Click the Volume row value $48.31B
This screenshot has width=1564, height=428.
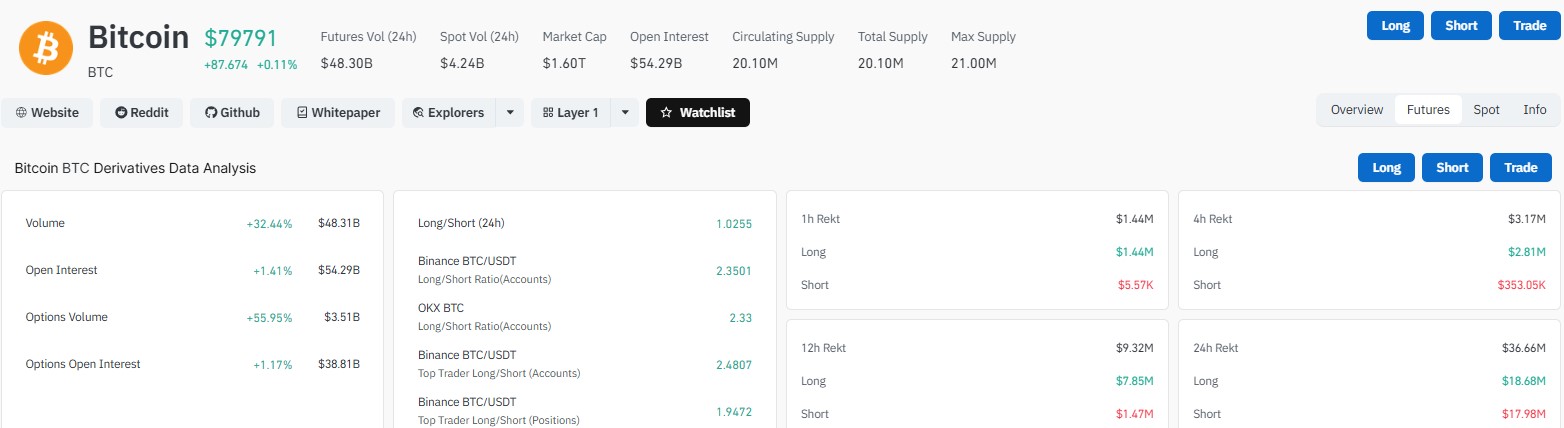point(339,223)
